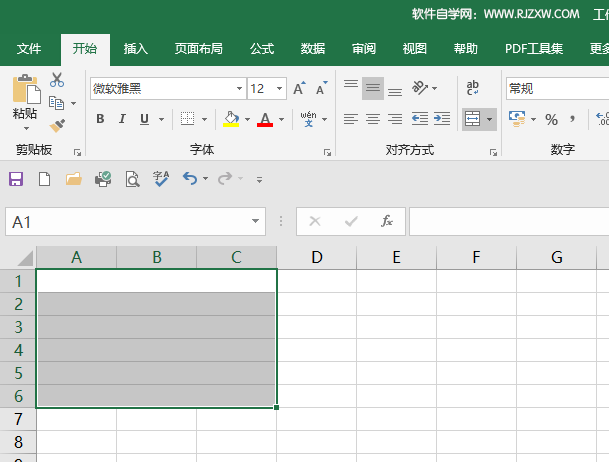The width and height of the screenshot is (609, 462).
Task: Create new blank workbook icon
Action: (x=44, y=179)
